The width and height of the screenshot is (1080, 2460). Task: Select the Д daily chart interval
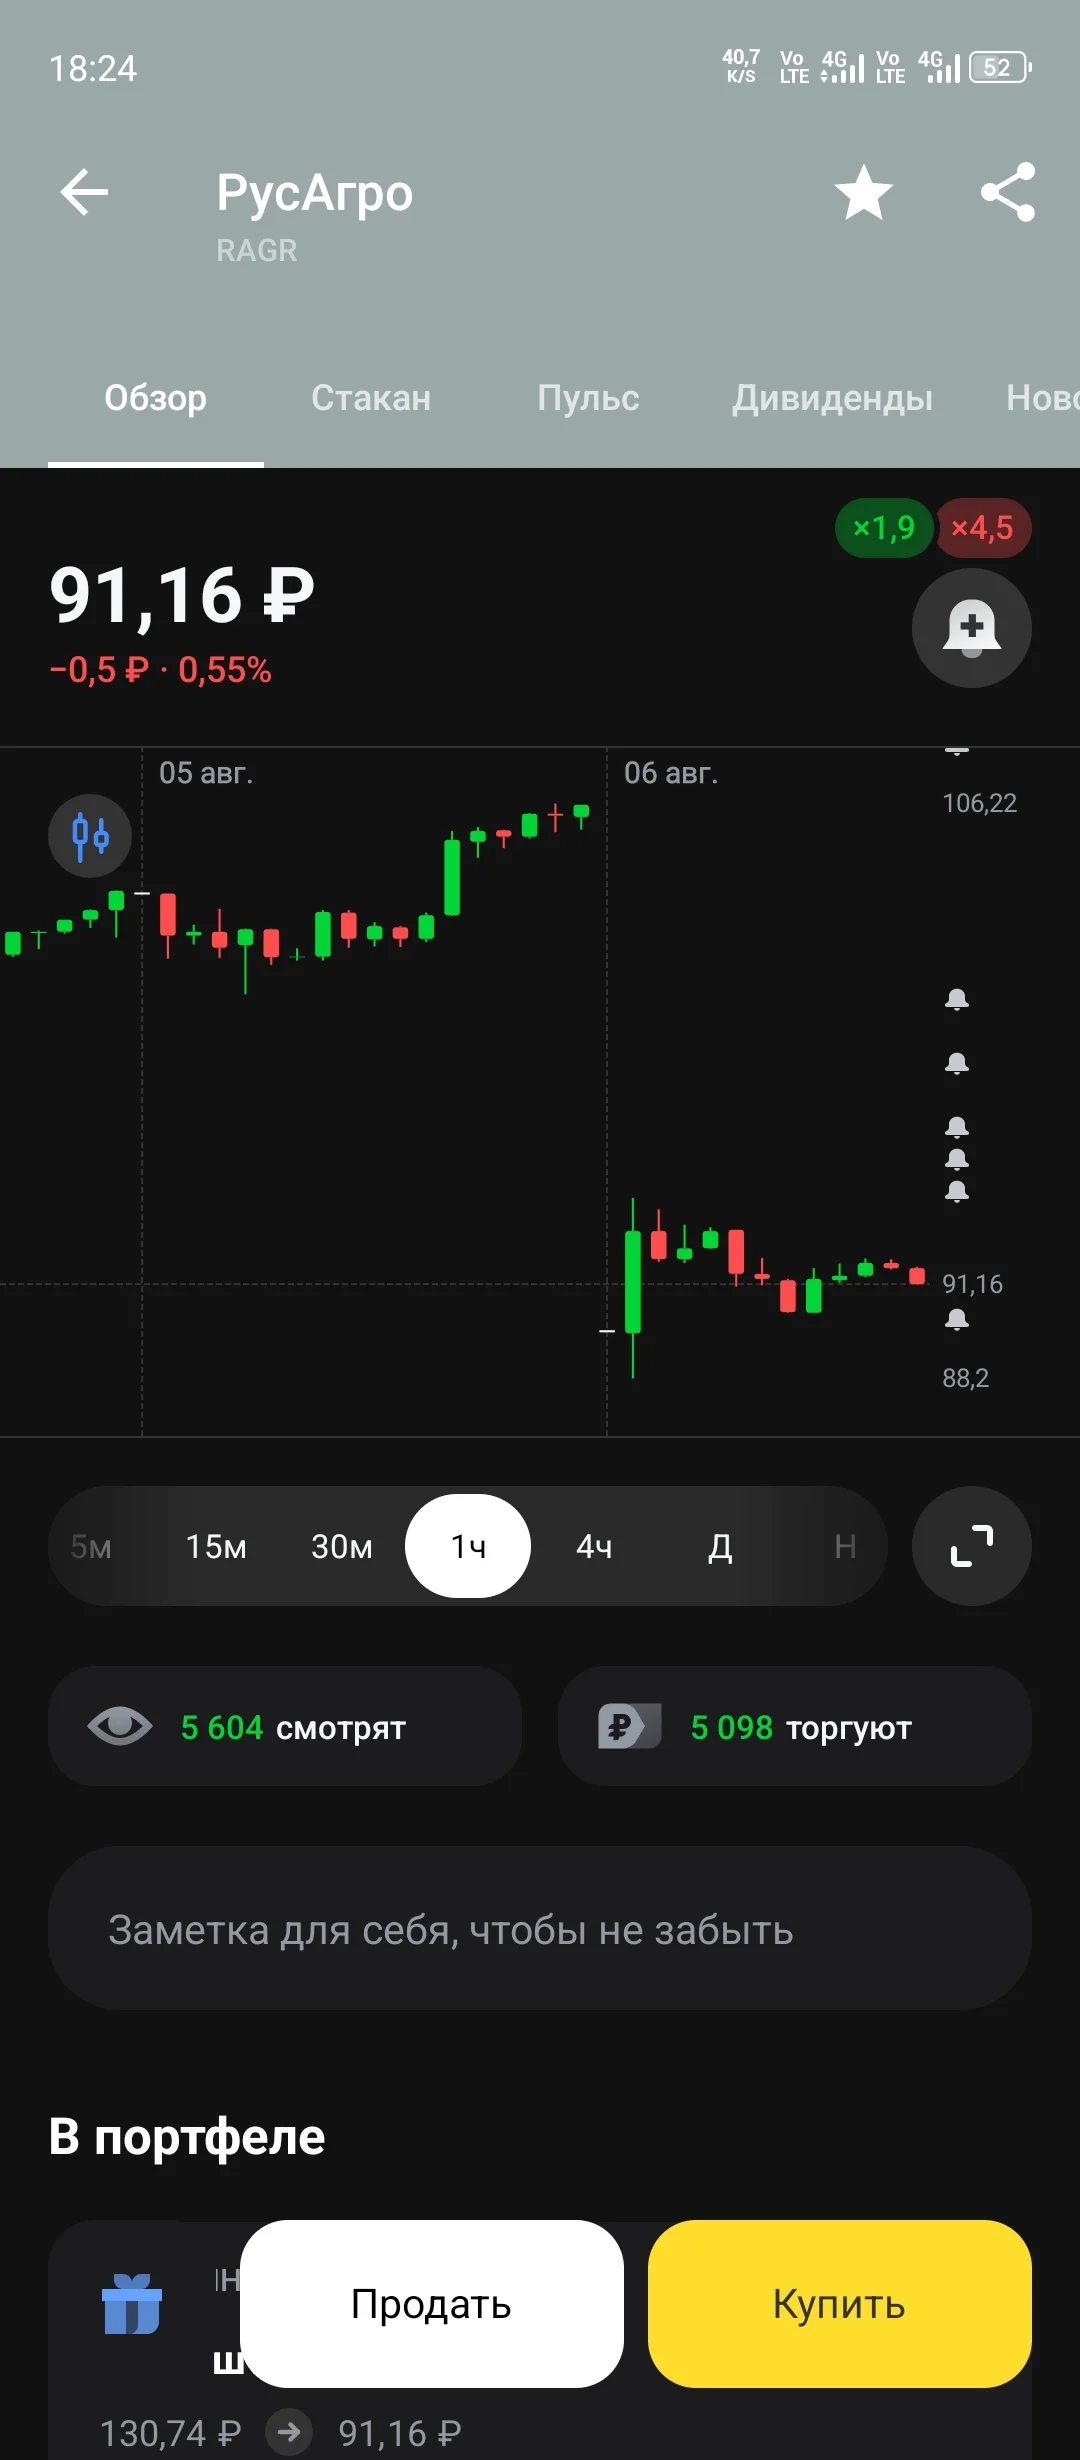(x=720, y=1547)
